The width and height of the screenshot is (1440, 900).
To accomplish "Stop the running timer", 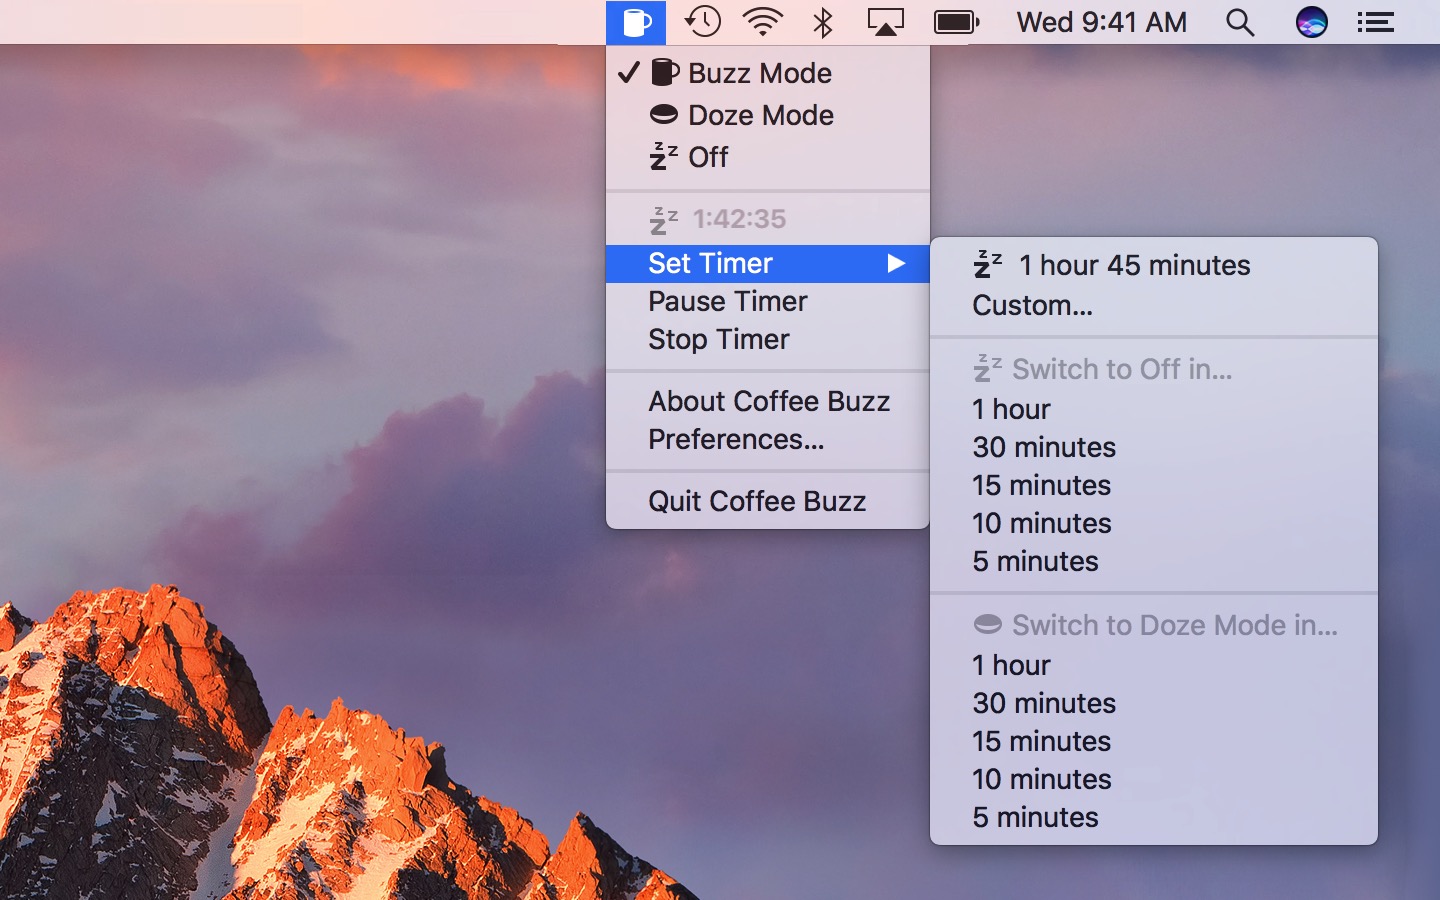I will pyautogui.click(x=718, y=339).
